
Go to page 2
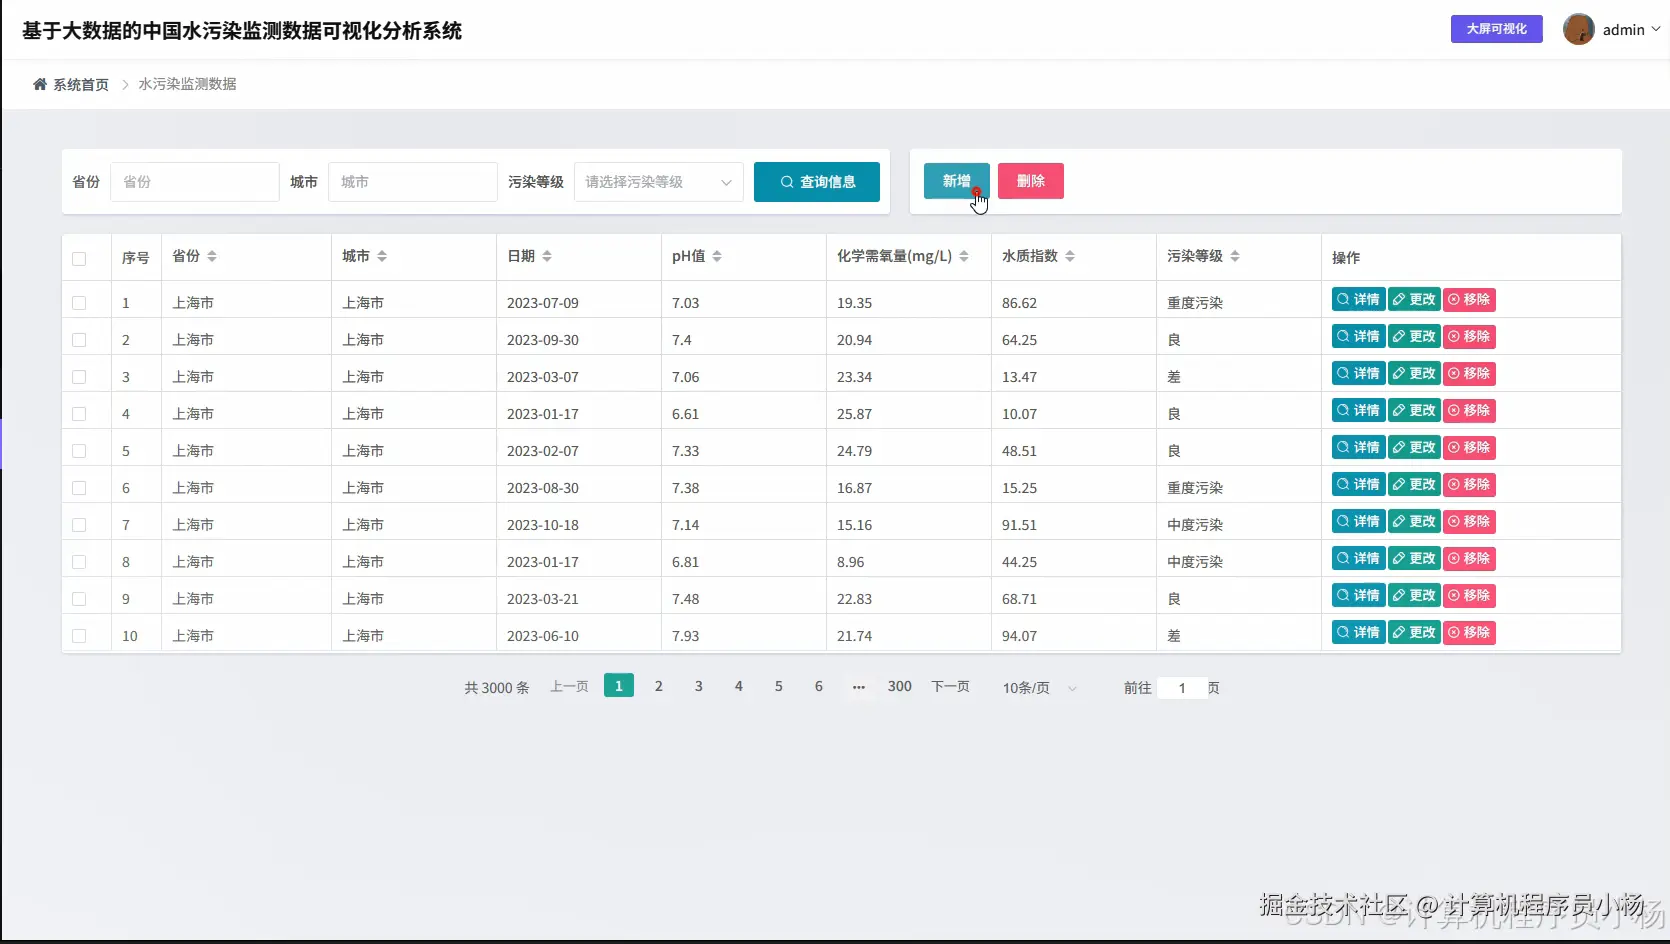(659, 686)
